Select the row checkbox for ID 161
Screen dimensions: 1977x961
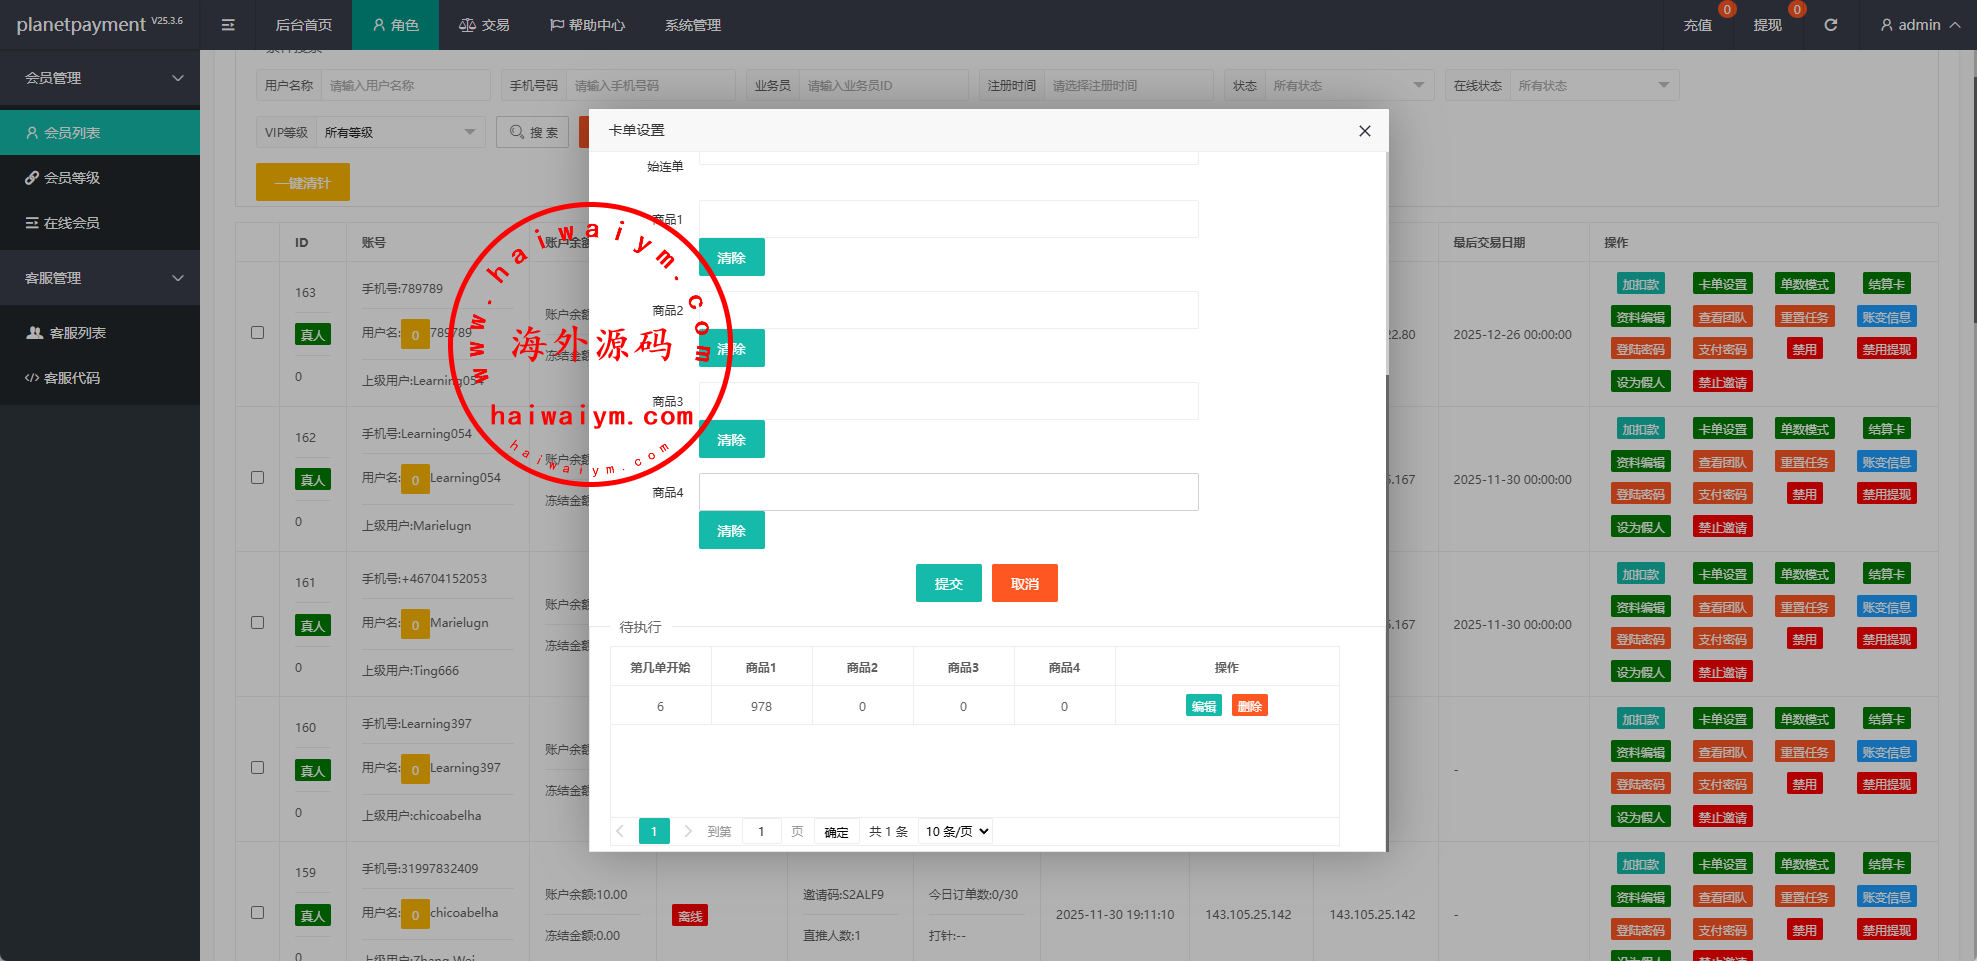pos(257,623)
